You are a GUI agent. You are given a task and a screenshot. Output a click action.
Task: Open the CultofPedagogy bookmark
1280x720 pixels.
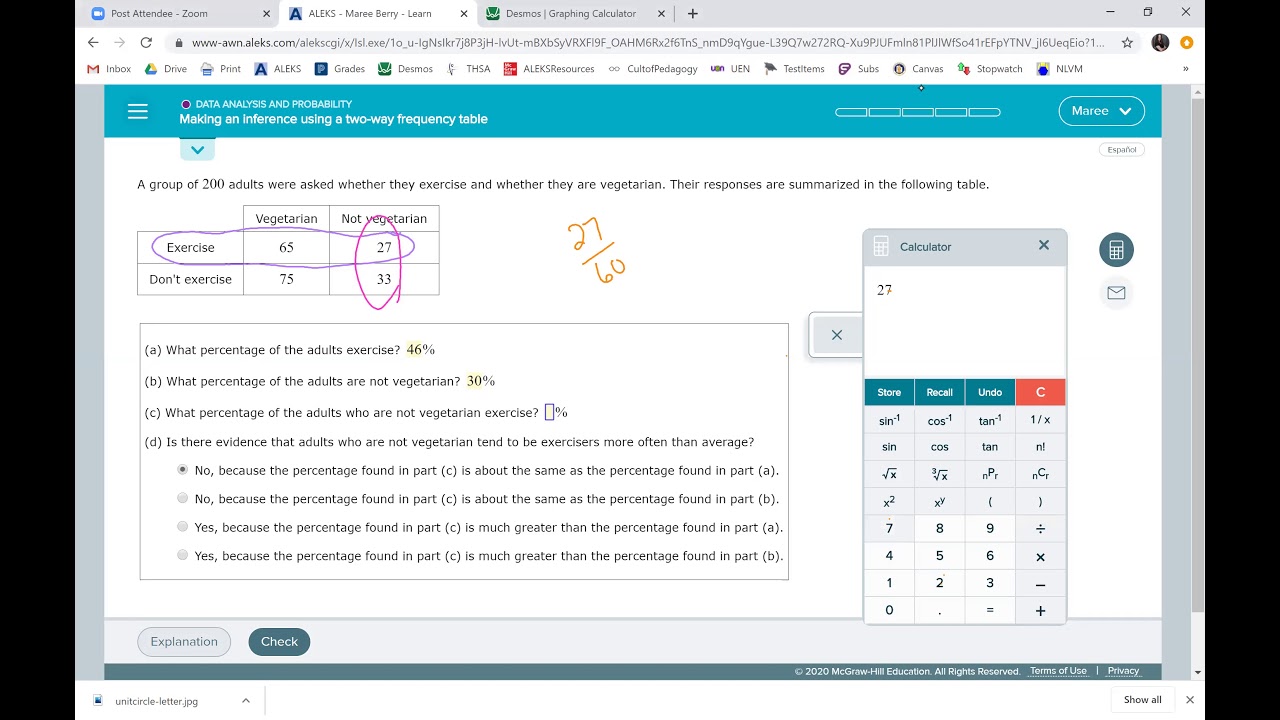652,69
